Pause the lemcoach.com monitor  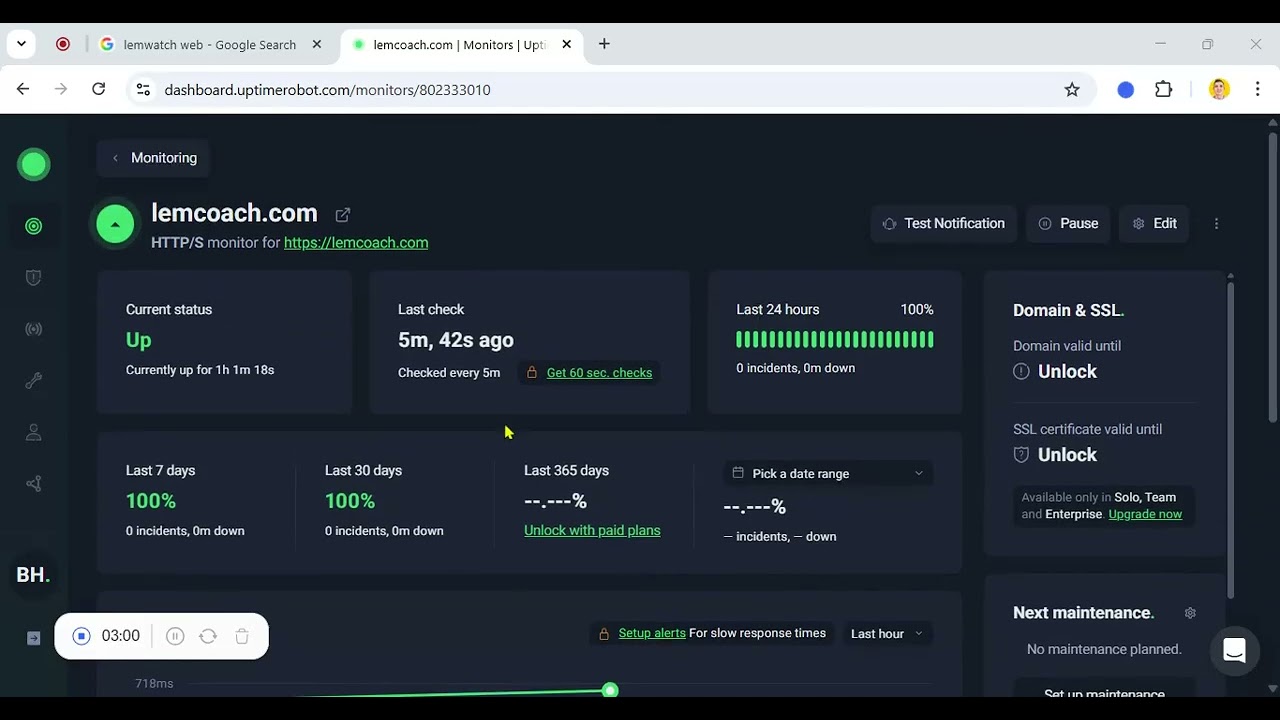click(1068, 224)
